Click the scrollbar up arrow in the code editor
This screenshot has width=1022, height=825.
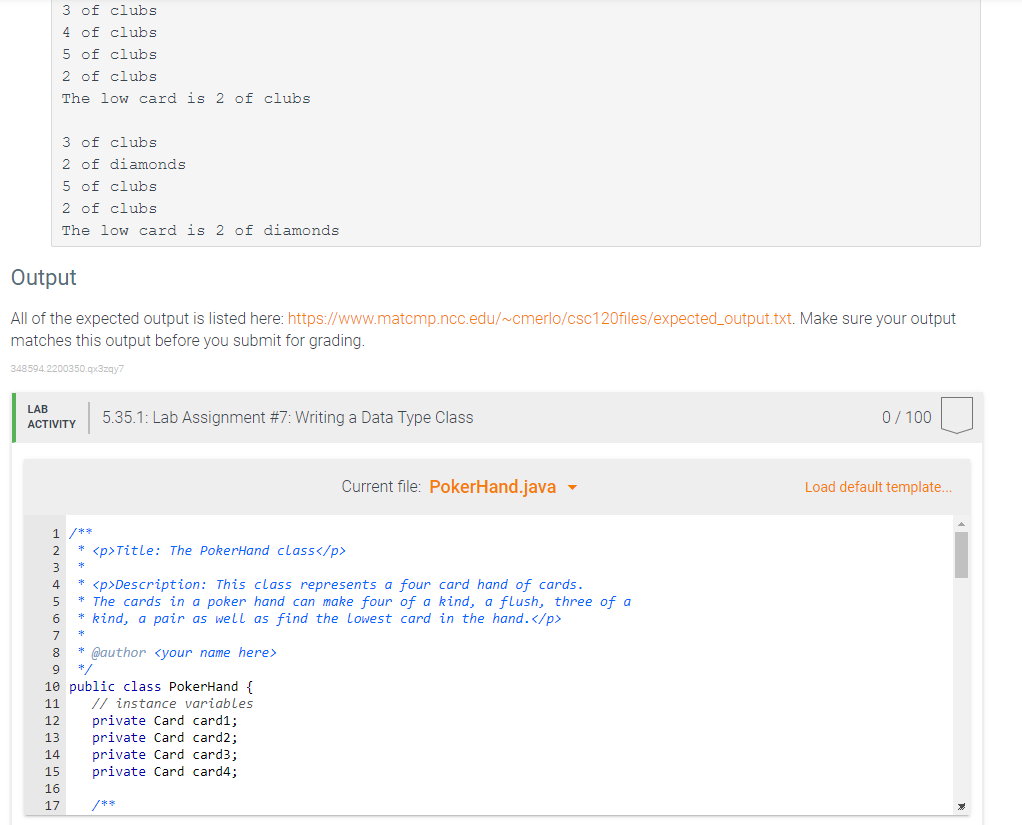[961, 522]
